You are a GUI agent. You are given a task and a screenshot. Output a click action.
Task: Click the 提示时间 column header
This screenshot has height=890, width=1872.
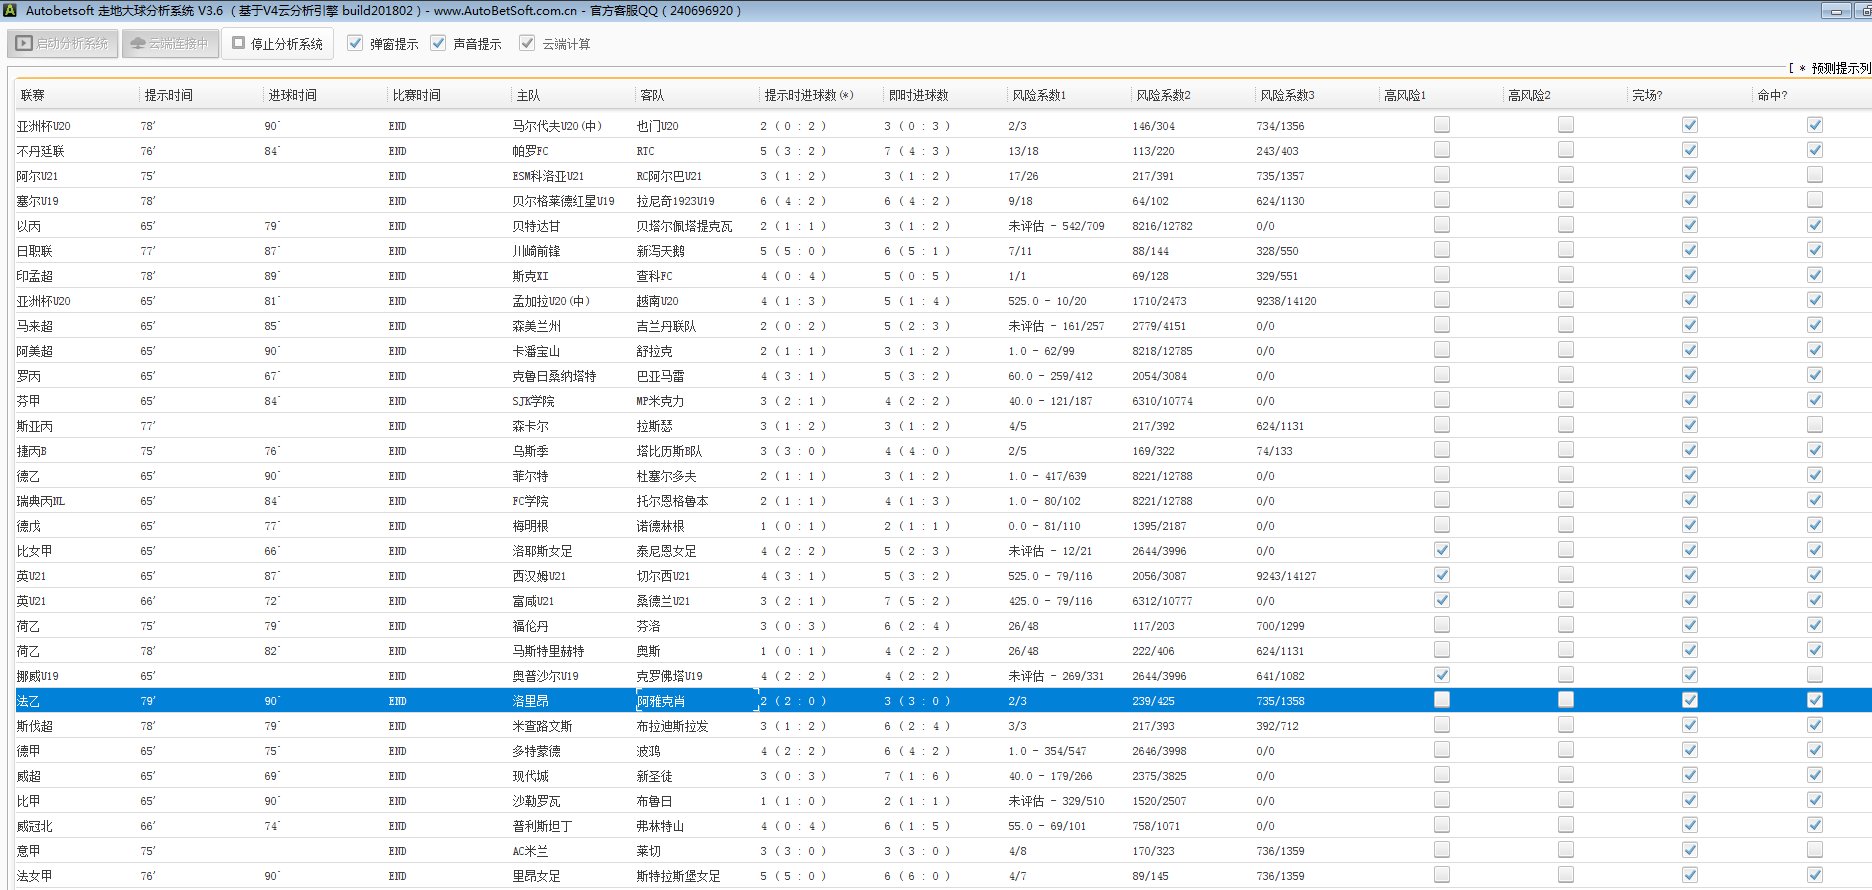tap(168, 95)
